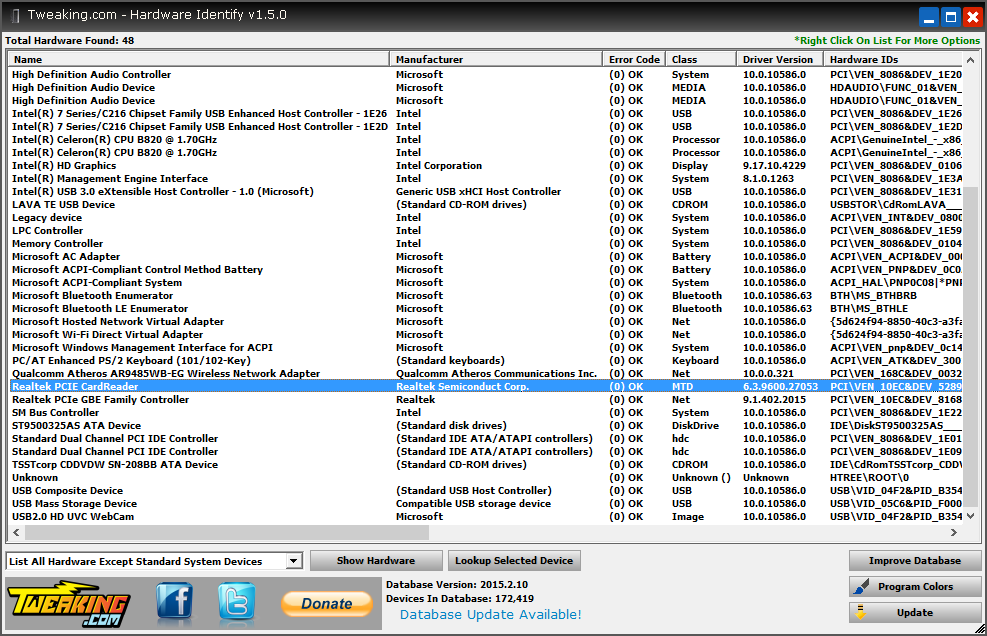Image resolution: width=987 pixels, height=636 pixels.
Task: Open the hardware list filter dropdown
Action: tap(293, 561)
